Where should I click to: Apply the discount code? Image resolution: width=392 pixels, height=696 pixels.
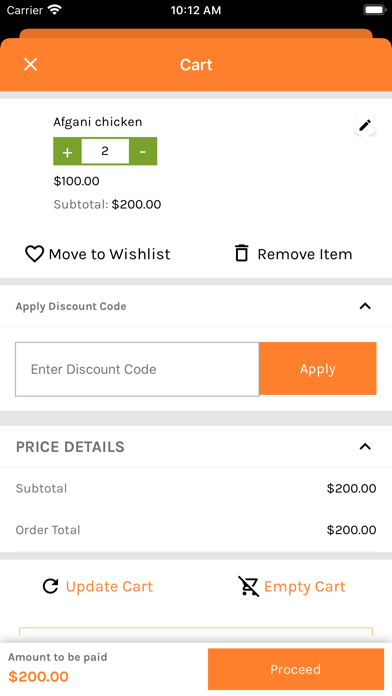(x=318, y=368)
